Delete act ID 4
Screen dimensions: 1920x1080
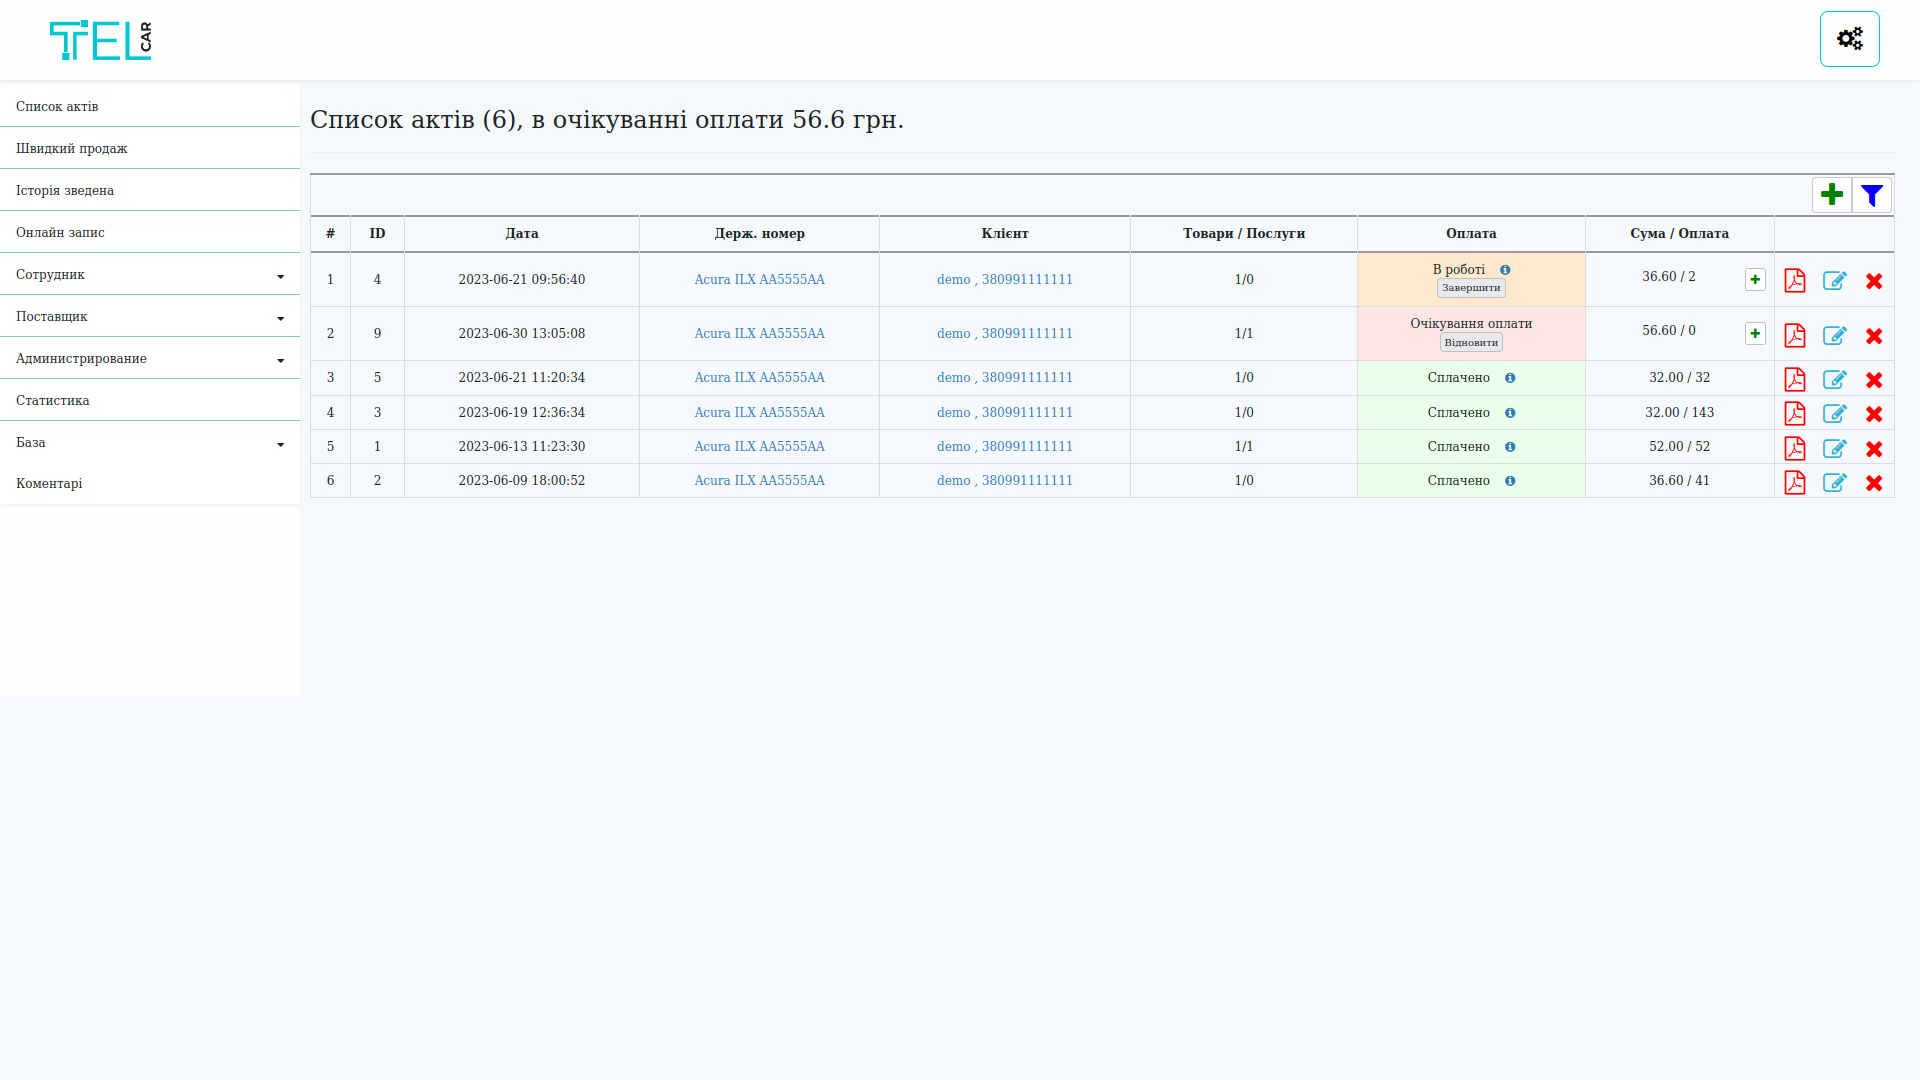[1874, 282]
